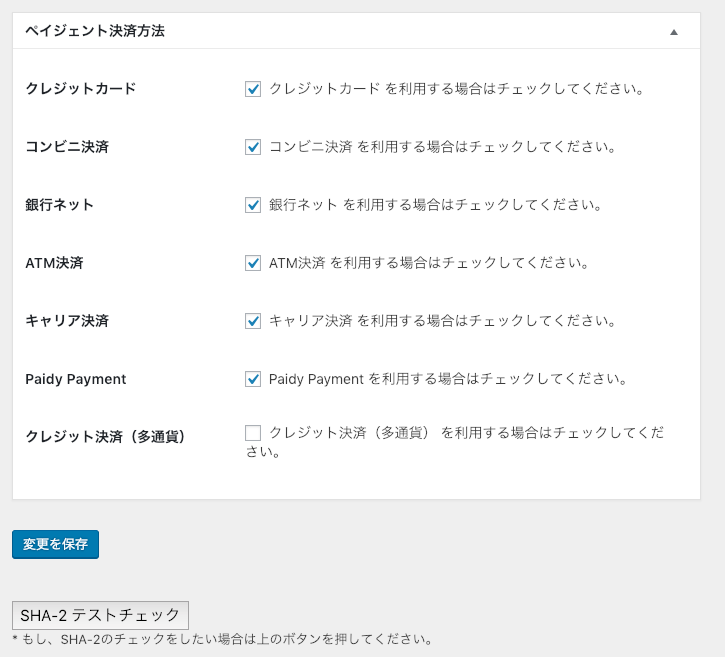Toggle the 銀行ネット checkbox

[x=253, y=205]
